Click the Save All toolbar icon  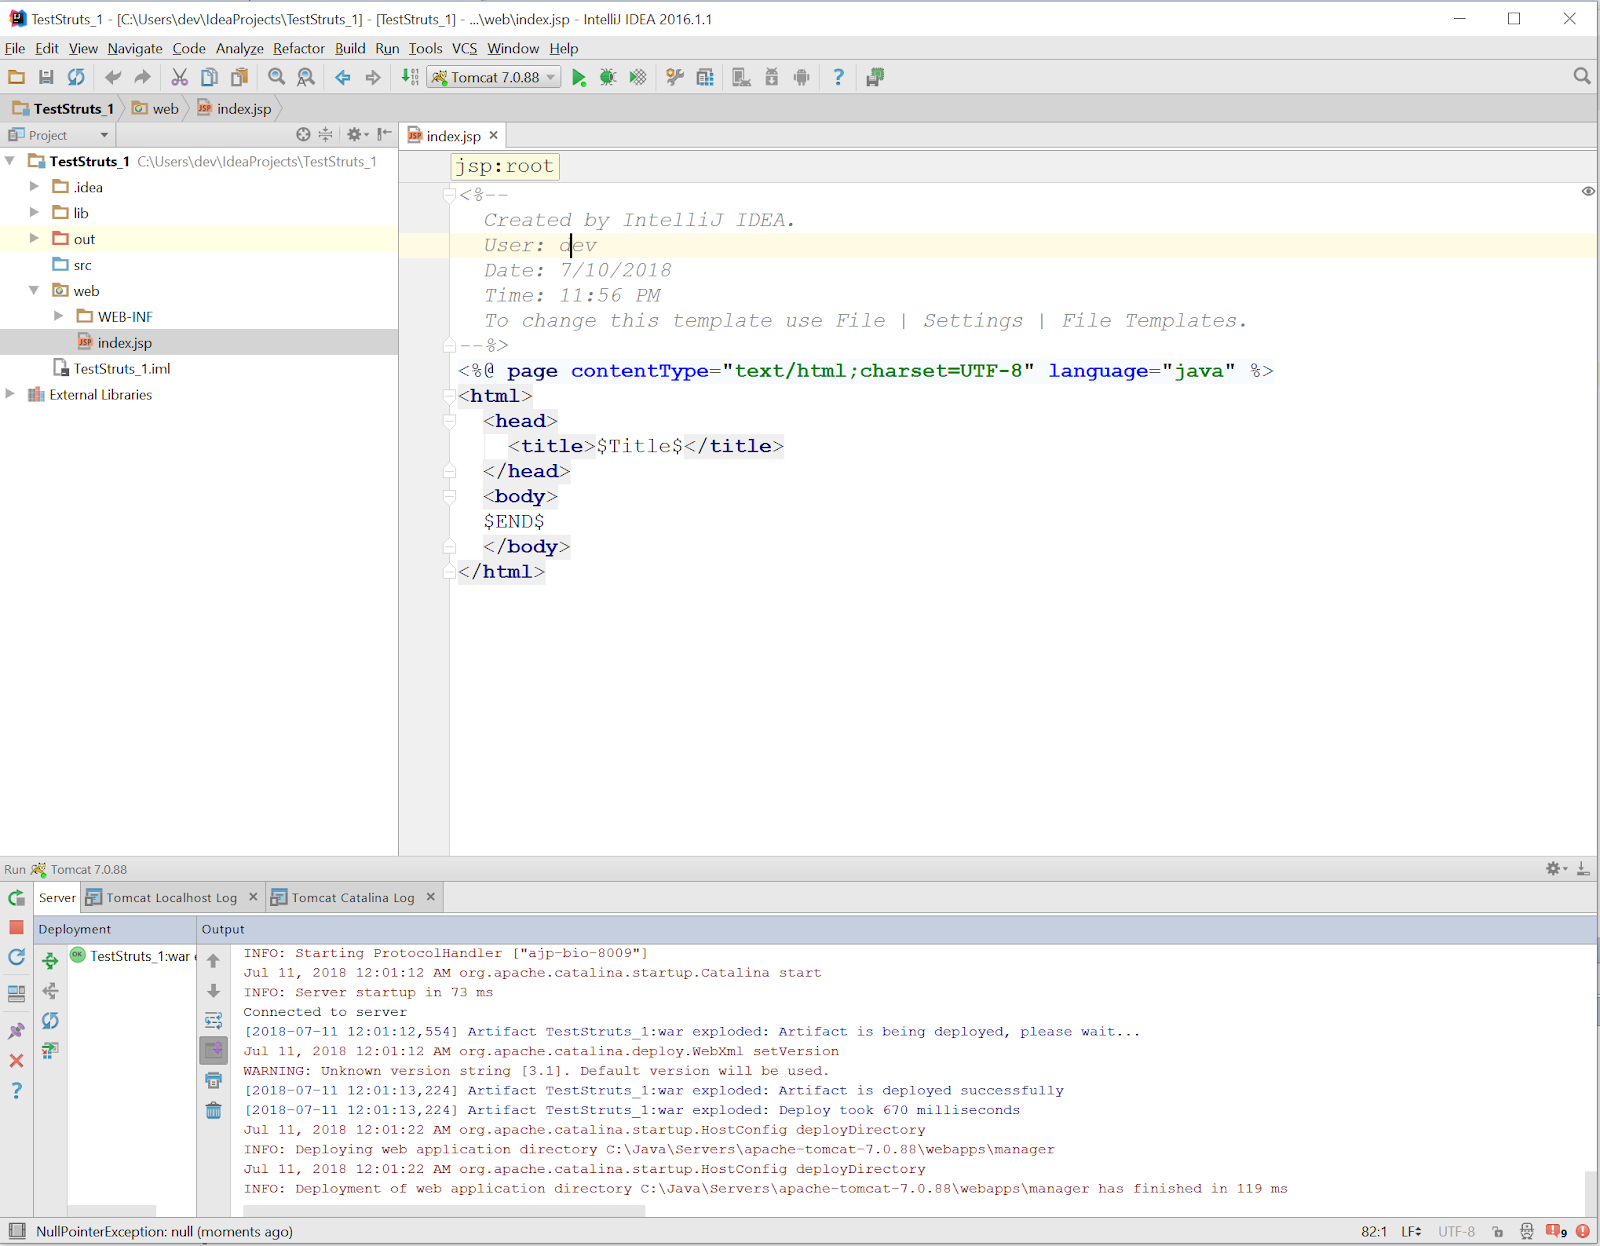click(x=46, y=78)
